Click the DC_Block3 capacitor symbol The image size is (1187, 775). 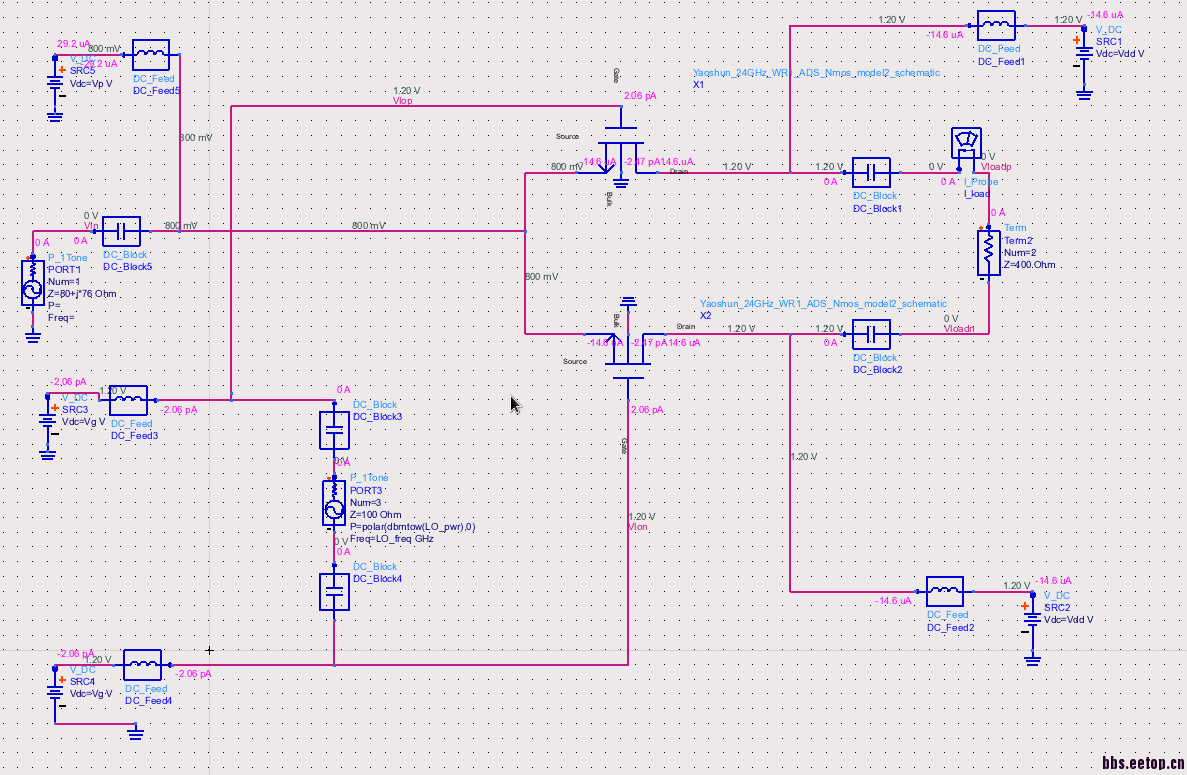(x=334, y=430)
